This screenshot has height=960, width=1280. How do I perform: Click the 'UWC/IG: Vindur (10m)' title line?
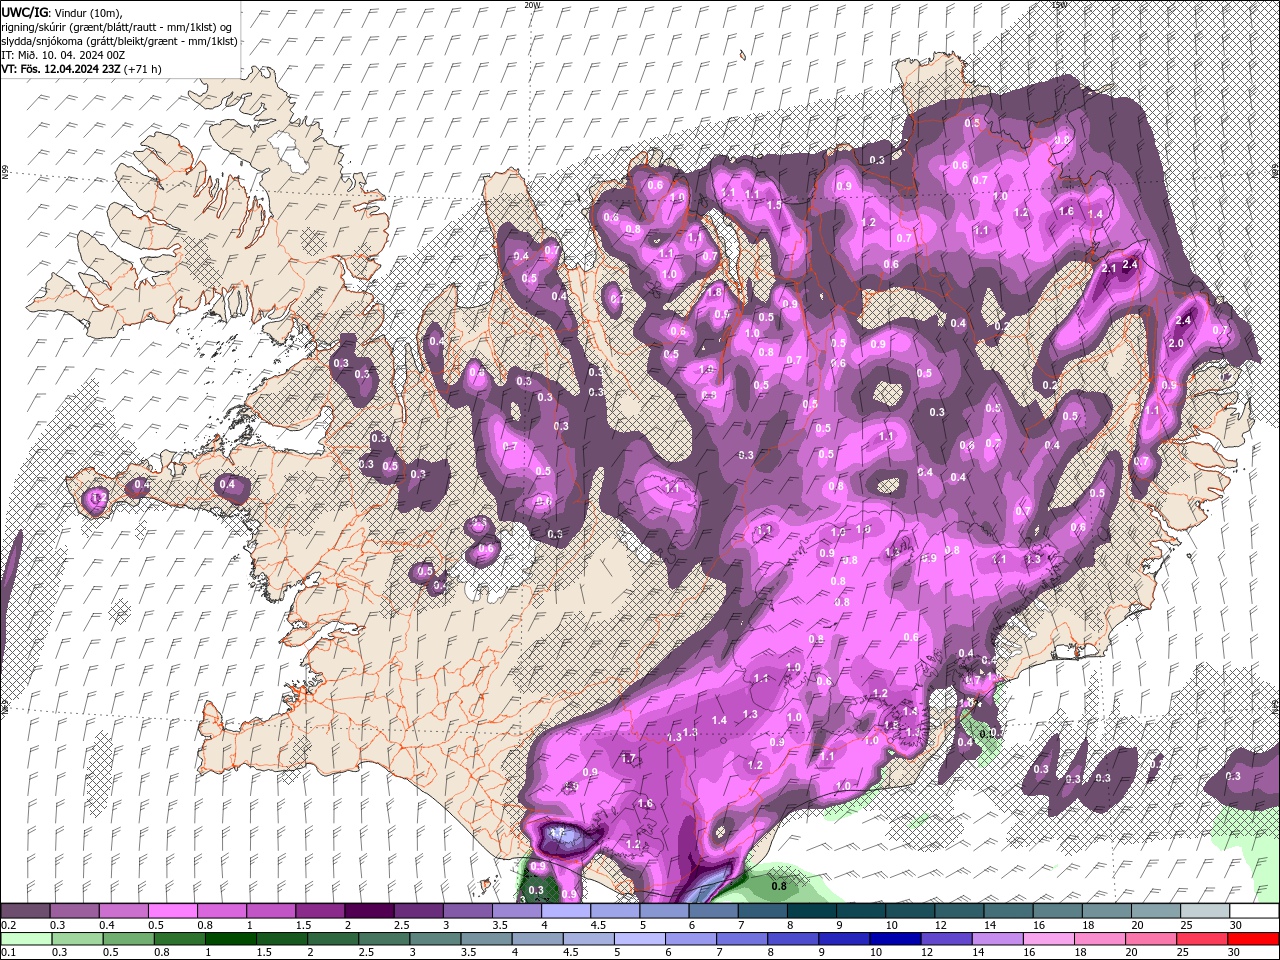pyautogui.click(x=60, y=12)
